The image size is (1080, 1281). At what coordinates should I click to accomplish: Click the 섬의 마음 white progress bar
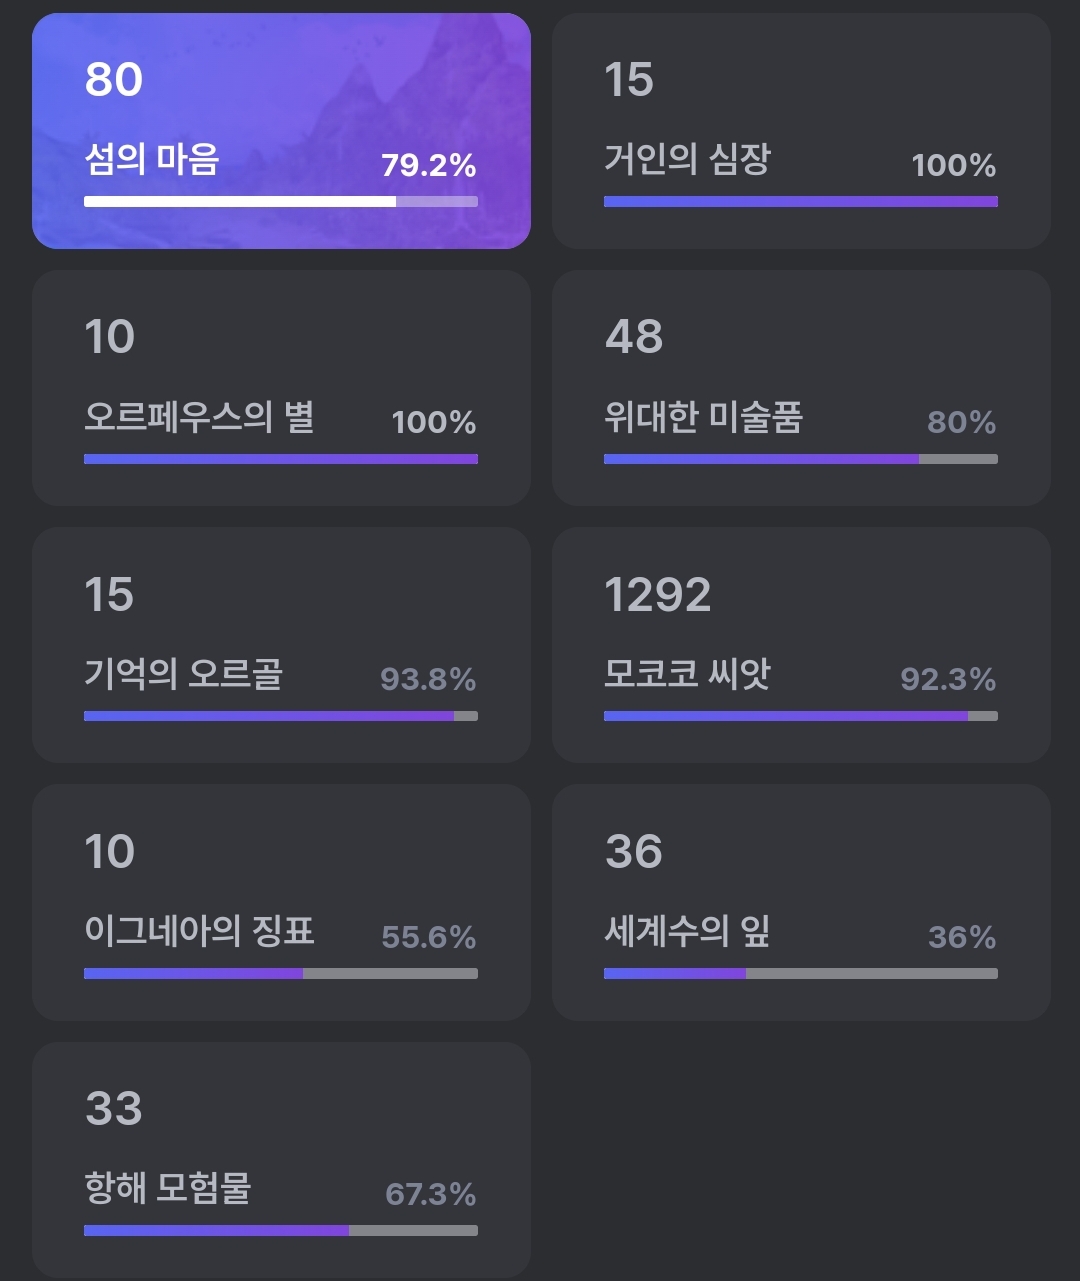click(281, 201)
